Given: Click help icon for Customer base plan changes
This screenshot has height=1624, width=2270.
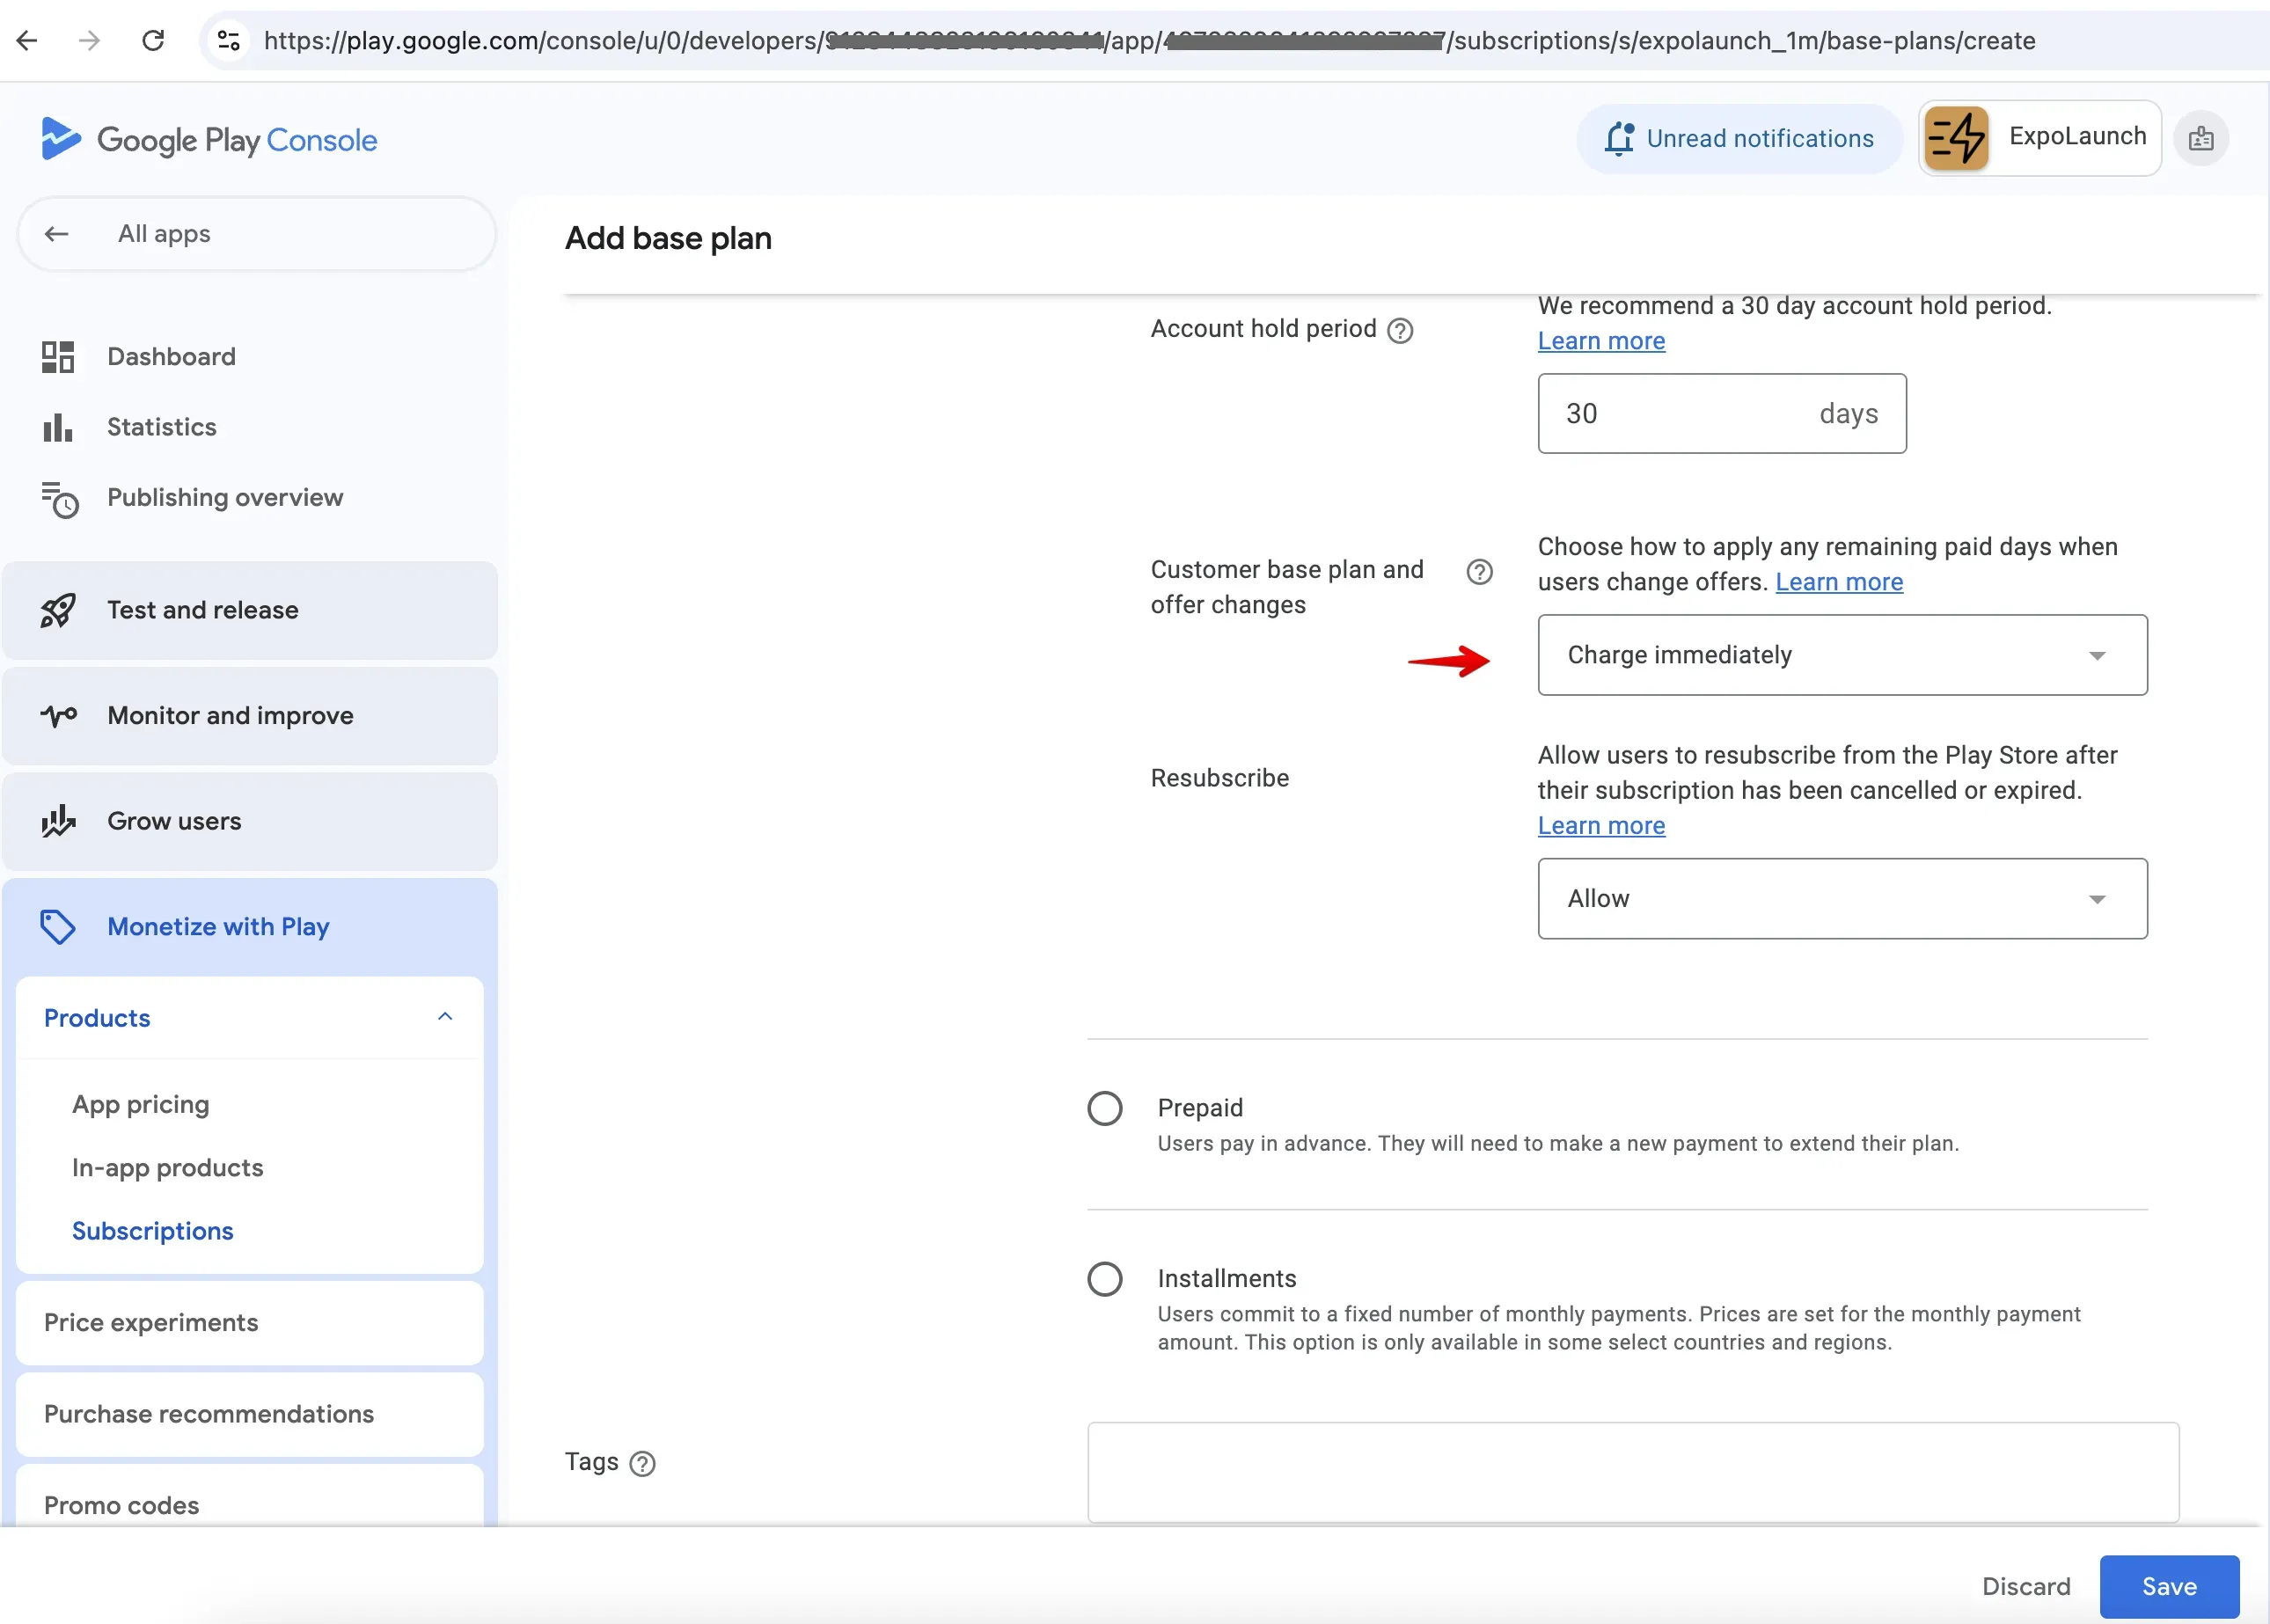Looking at the screenshot, I should [1479, 571].
